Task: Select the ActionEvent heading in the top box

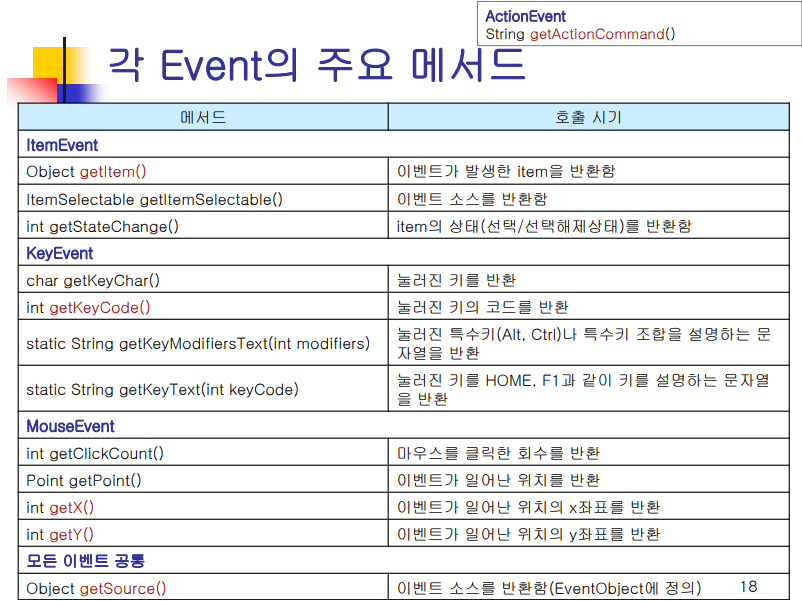Action: pos(525,16)
